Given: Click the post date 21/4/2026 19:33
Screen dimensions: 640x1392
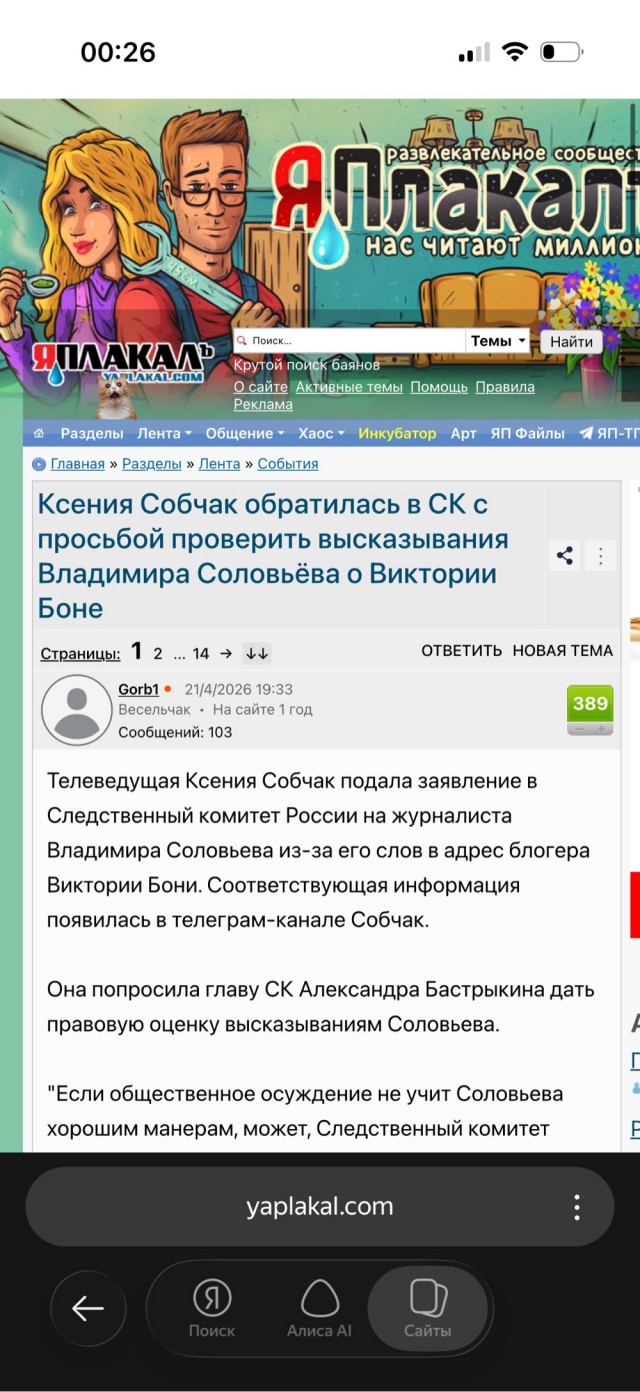Looking at the screenshot, I should point(238,690).
